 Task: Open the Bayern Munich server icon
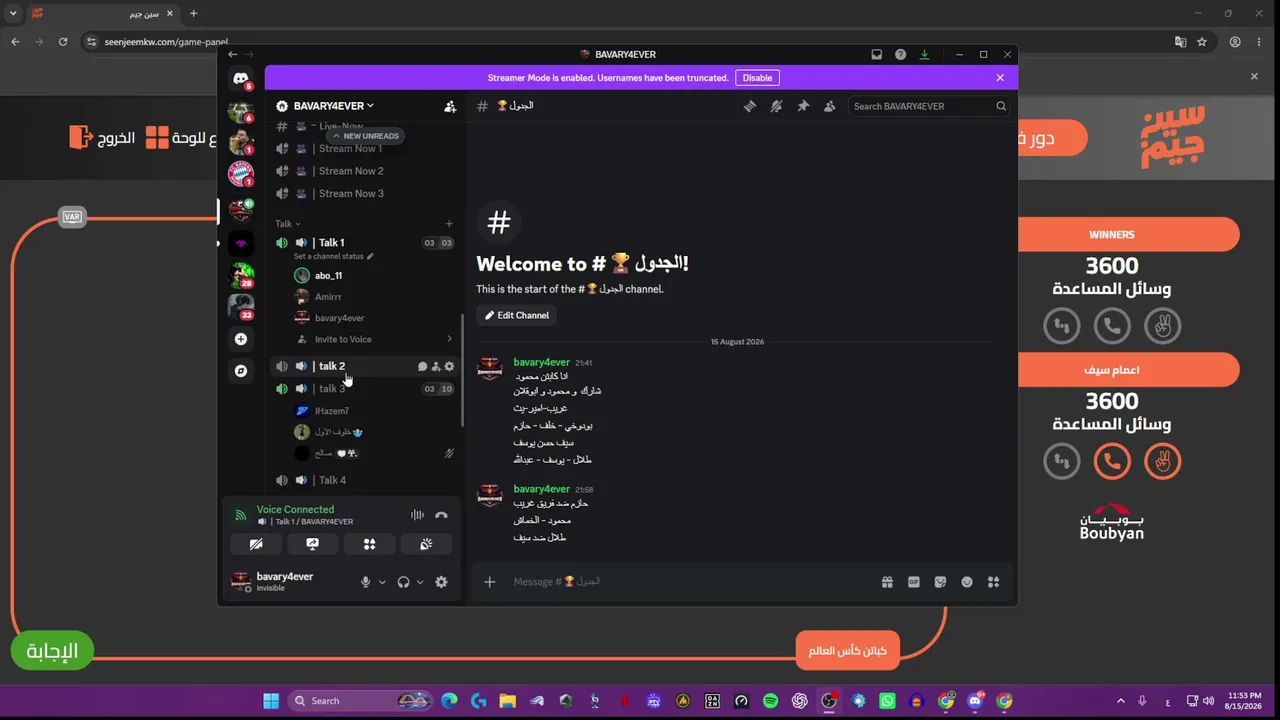241,174
